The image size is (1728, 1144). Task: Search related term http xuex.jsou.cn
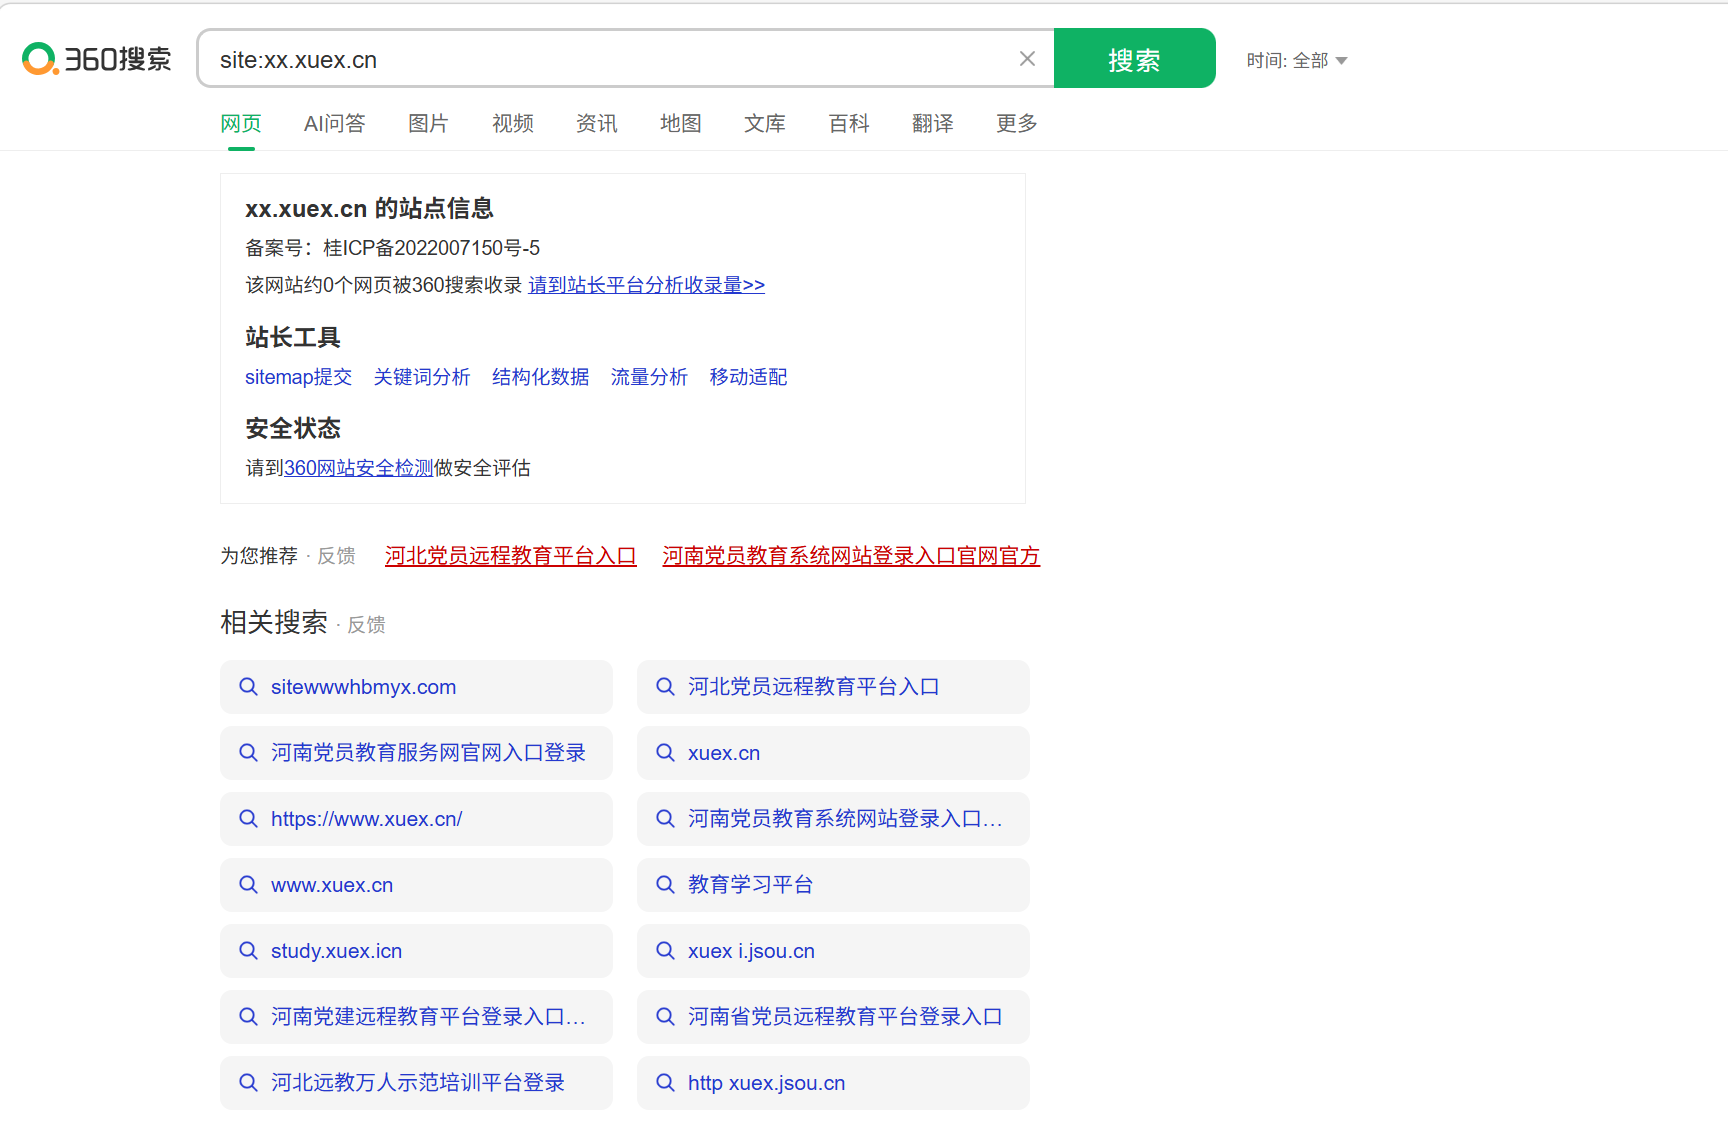(x=833, y=1083)
